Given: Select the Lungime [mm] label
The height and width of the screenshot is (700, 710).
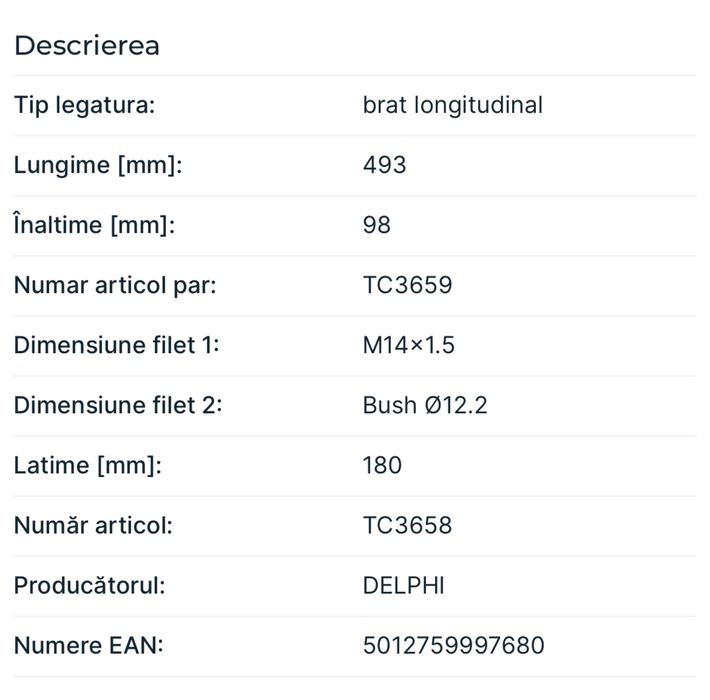Looking at the screenshot, I should click(98, 165).
